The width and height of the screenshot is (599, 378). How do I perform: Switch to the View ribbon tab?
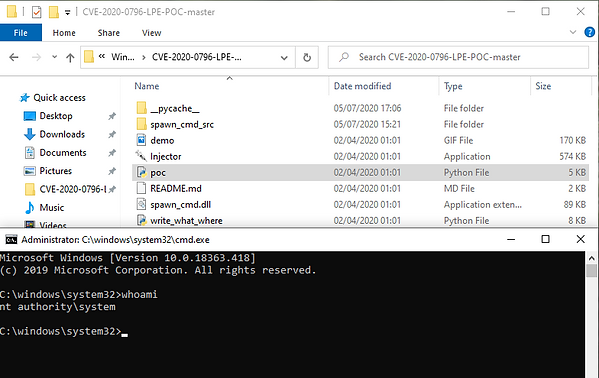(152, 33)
